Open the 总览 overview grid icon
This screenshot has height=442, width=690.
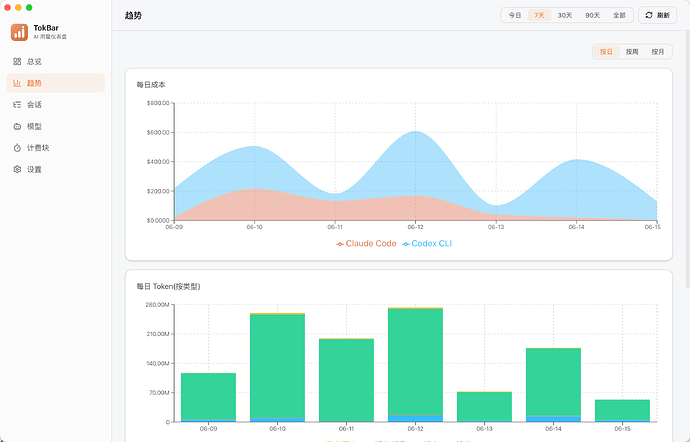pyautogui.click(x=17, y=61)
